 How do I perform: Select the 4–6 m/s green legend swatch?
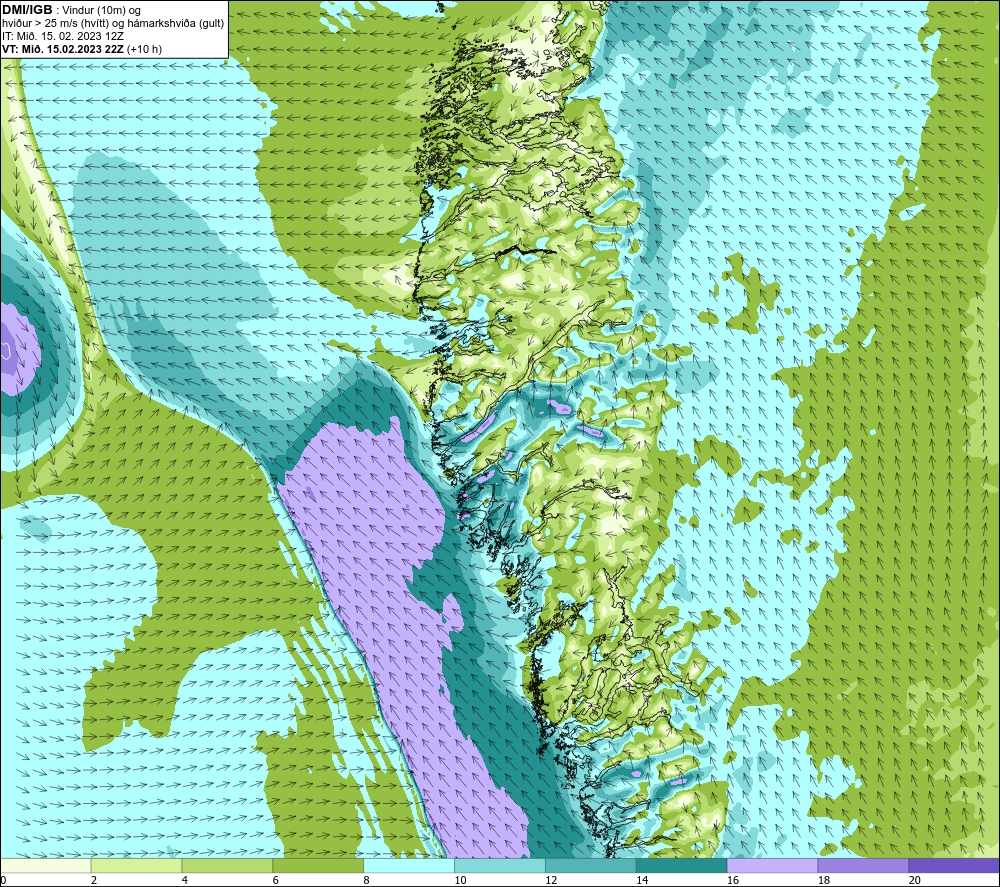point(227,865)
